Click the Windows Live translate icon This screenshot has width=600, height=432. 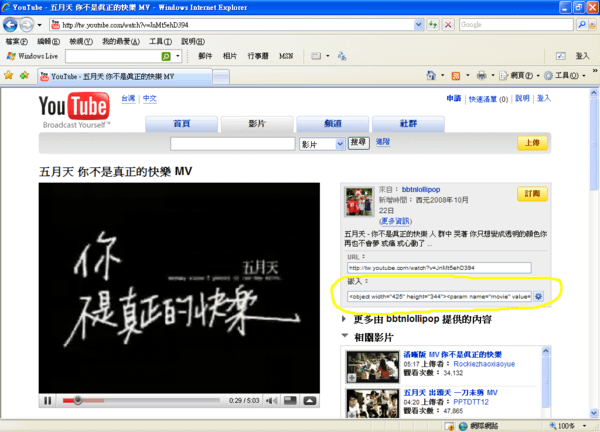point(342,56)
